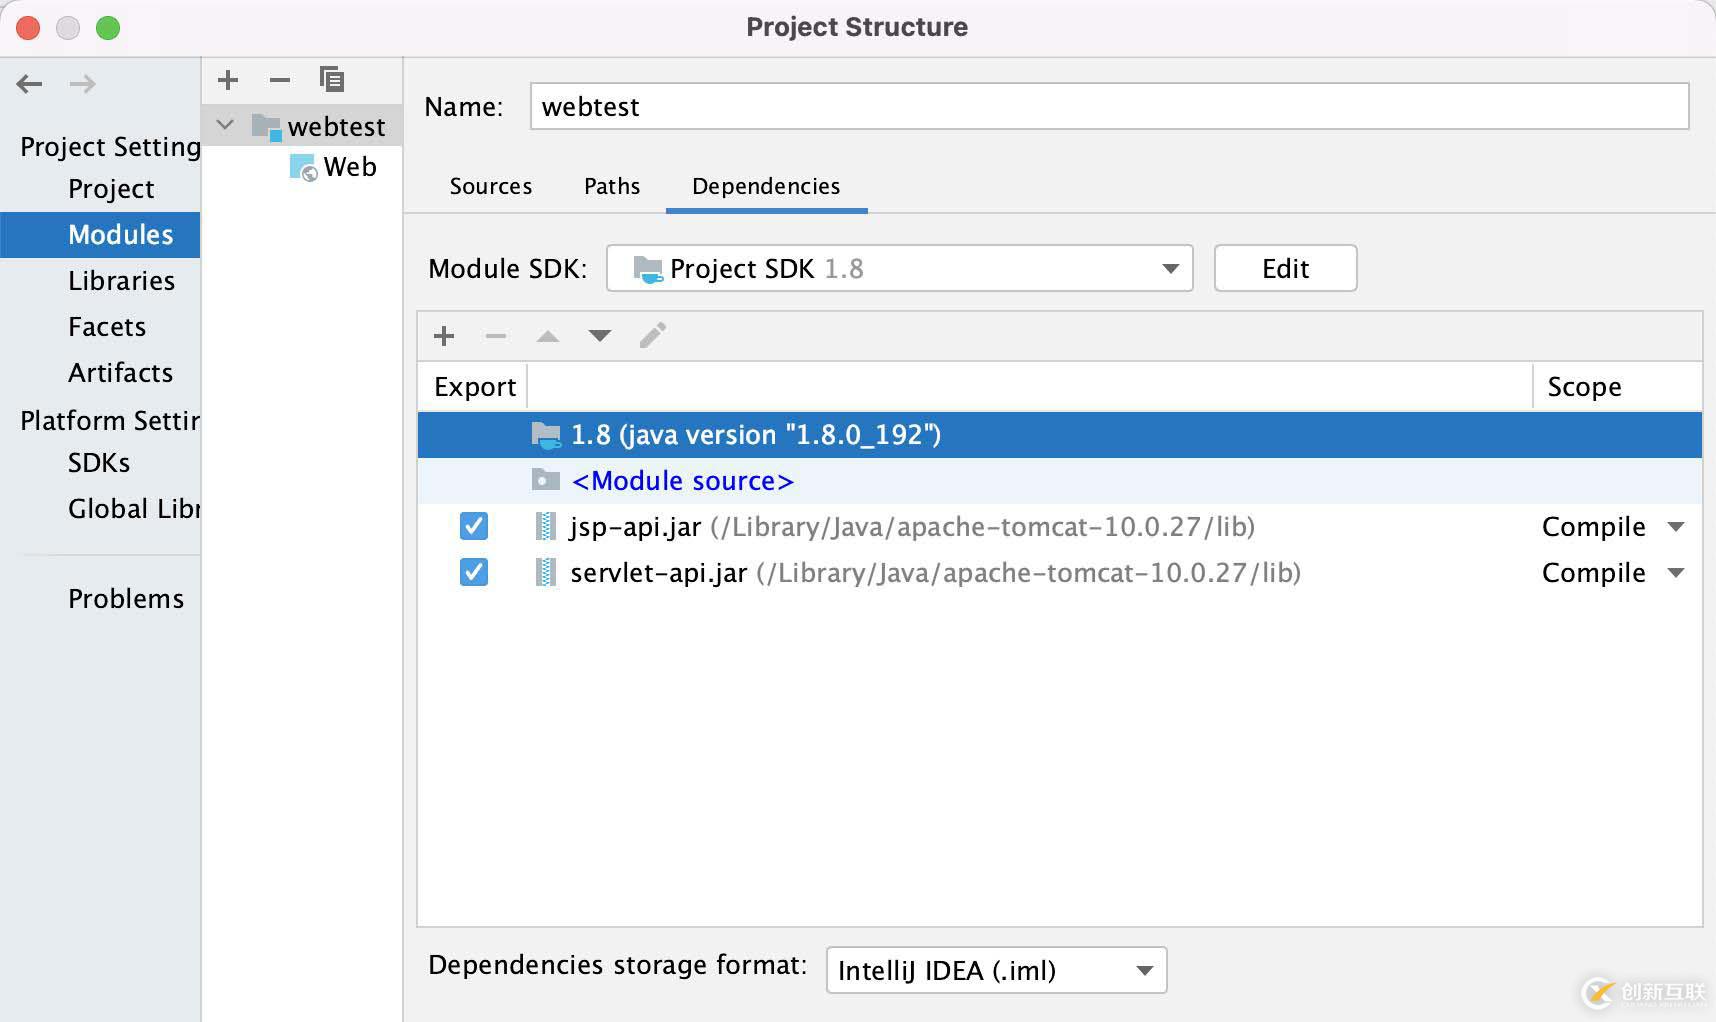Copy the module with the duplicate icon
The height and width of the screenshot is (1022, 1716).
pos(332,79)
